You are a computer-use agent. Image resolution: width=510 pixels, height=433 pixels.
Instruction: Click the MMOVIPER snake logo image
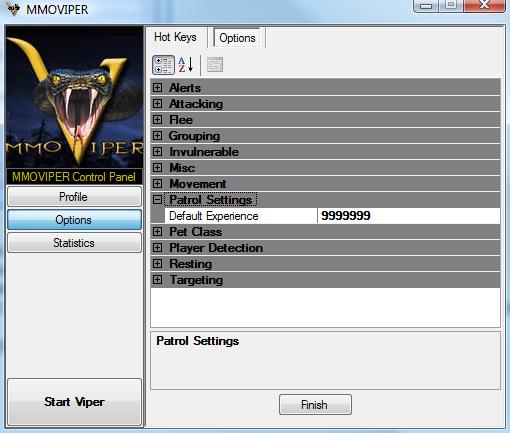click(74, 97)
